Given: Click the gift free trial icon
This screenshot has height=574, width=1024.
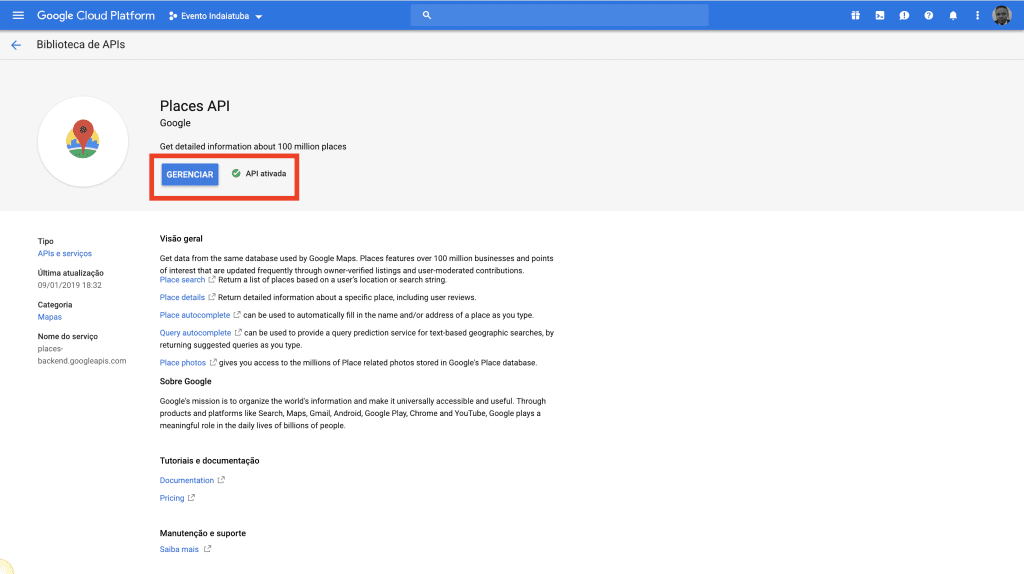Looking at the screenshot, I should click(855, 16).
